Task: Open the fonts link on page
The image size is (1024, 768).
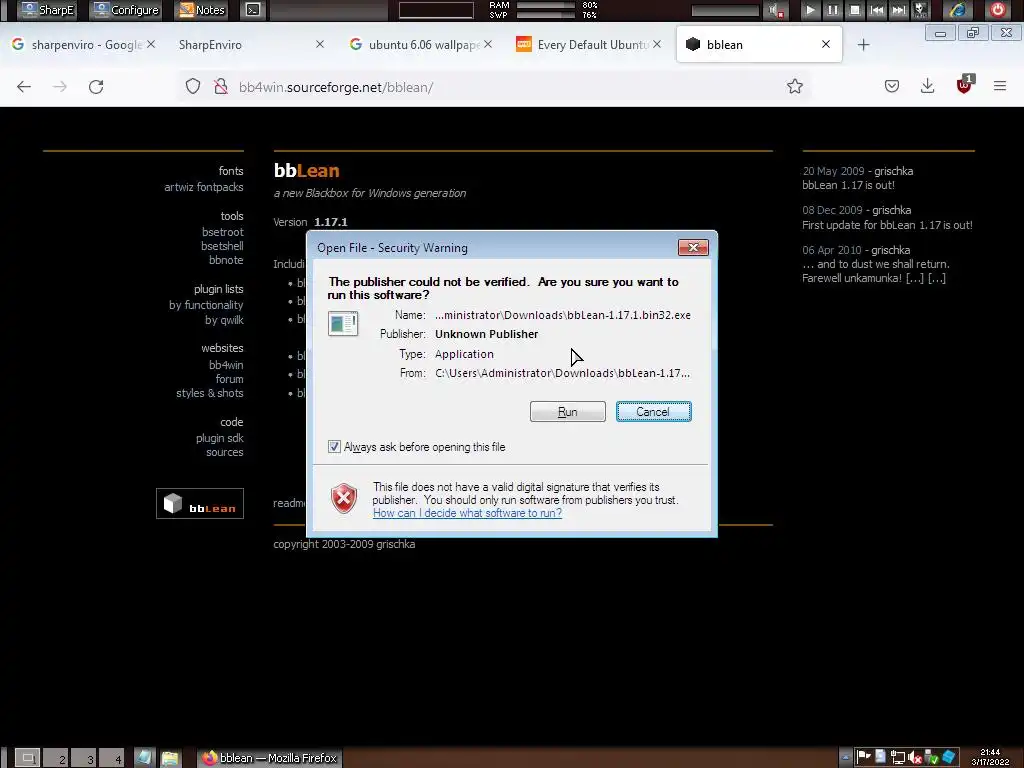Action: click(x=231, y=171)
